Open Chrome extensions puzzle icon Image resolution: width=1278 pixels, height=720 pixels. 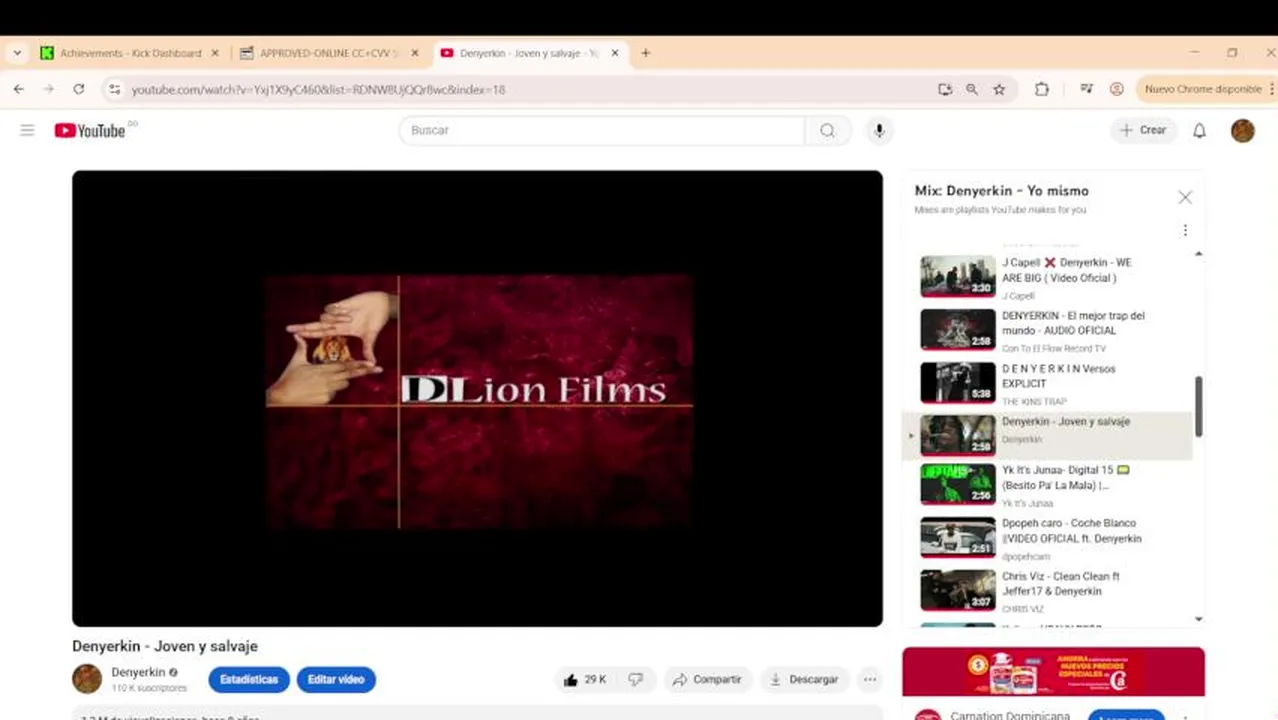pos(1042,89)
